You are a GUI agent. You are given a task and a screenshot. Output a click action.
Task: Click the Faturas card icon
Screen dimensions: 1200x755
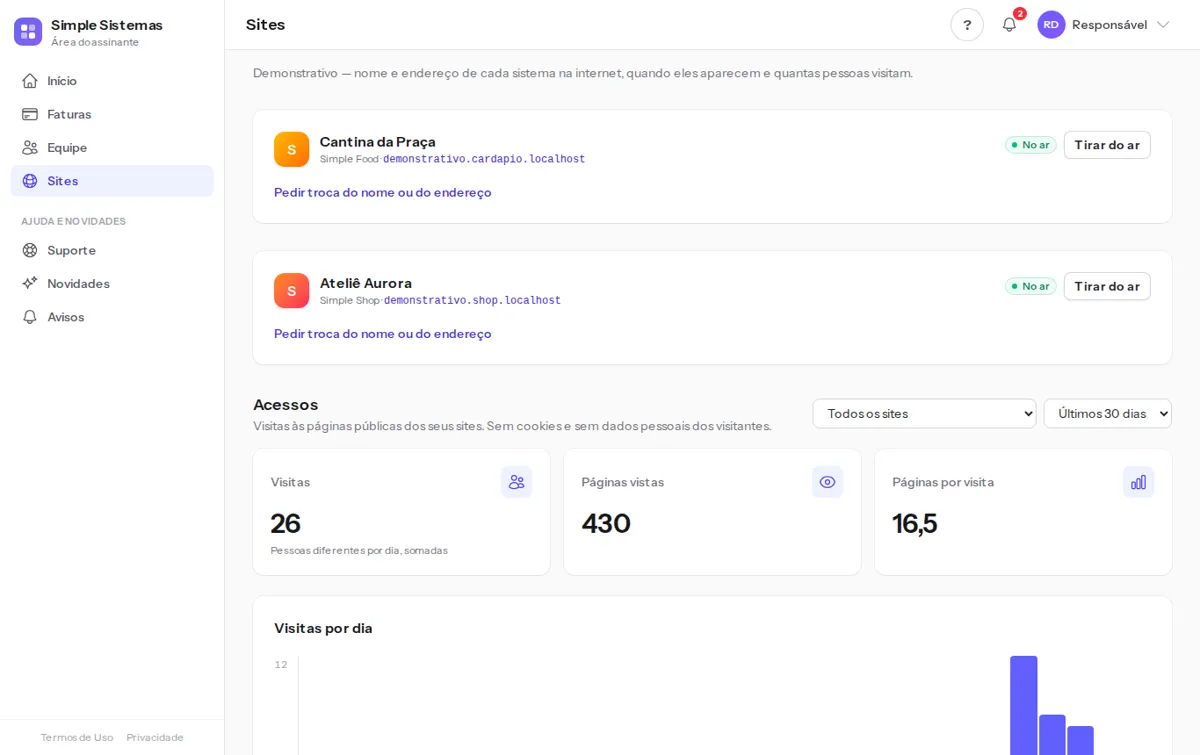click(x=30, y=114)
